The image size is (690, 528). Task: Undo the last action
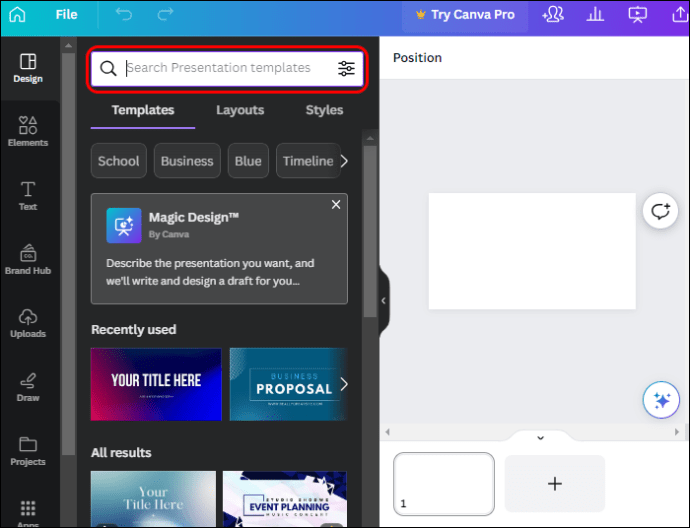click(124, 14)
